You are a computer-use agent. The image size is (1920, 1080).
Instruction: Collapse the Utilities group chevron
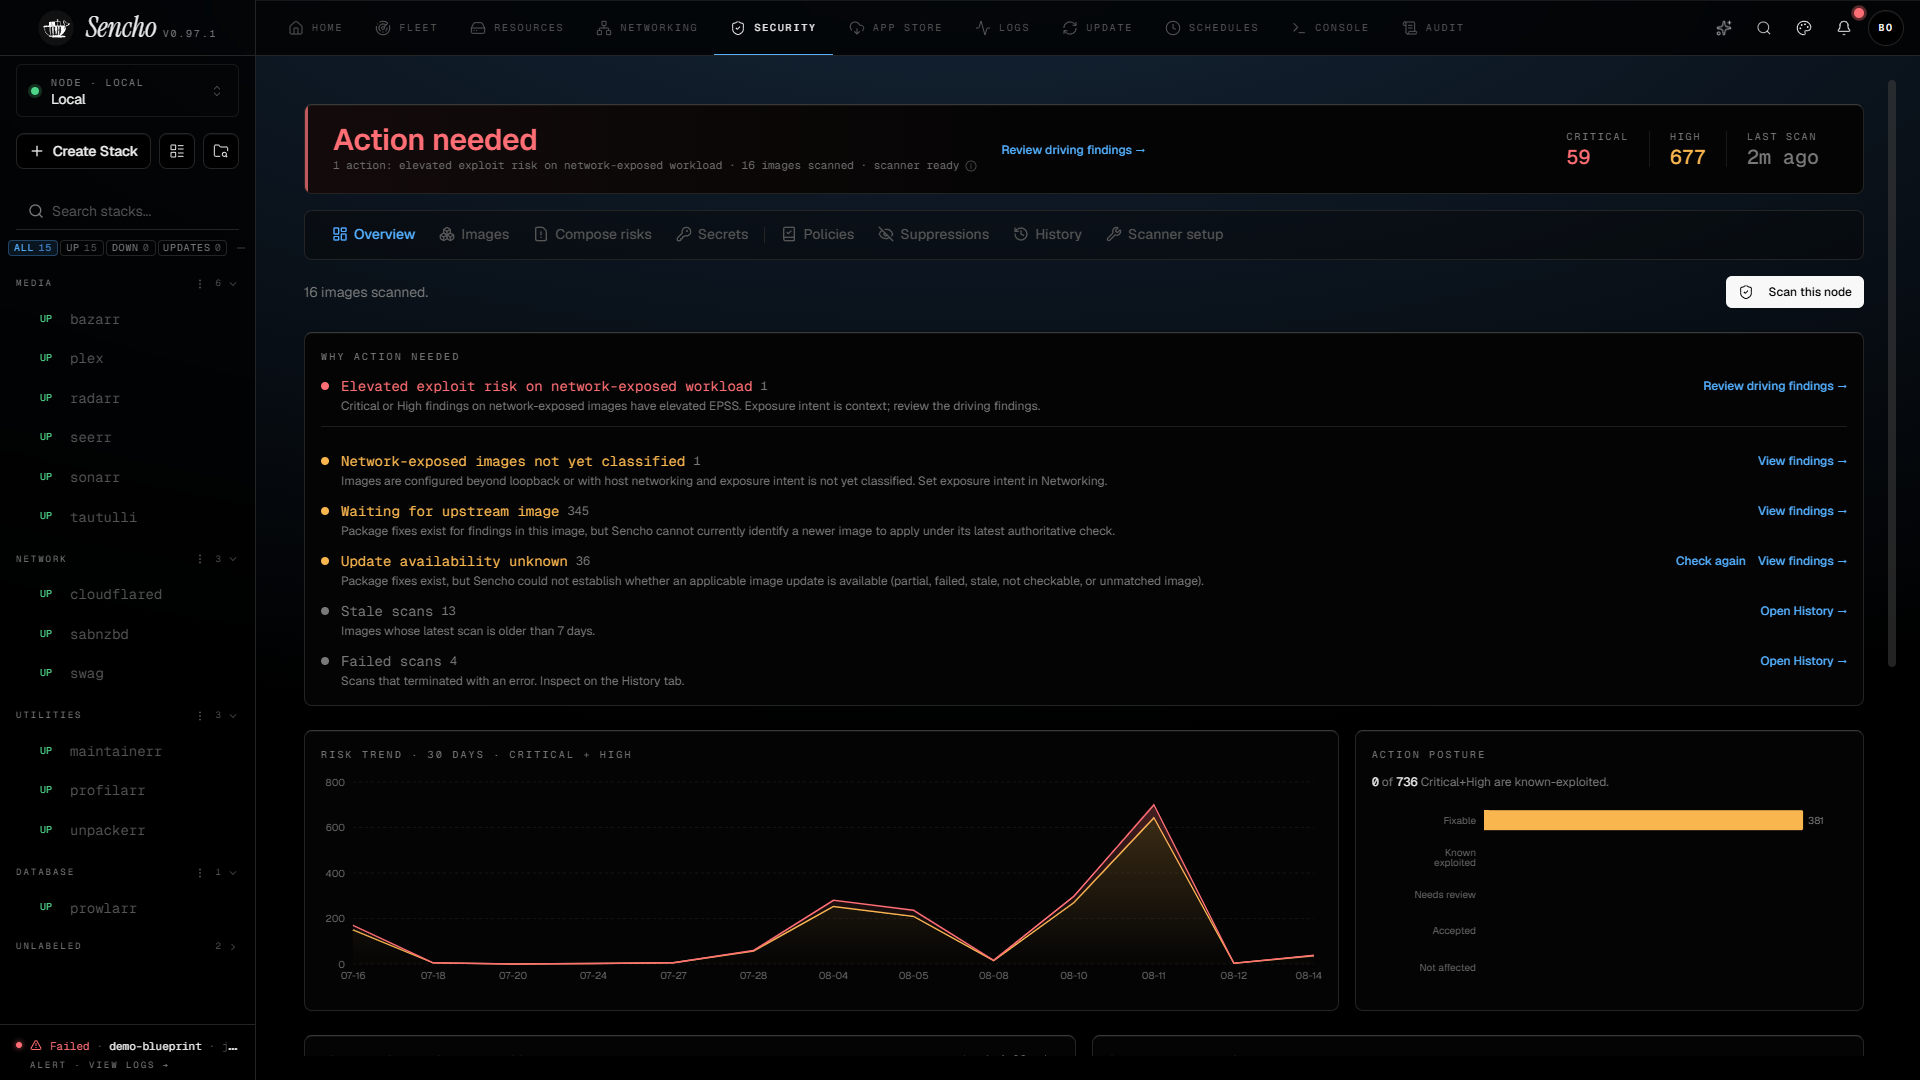pyautogui.click(x=233, y=715)
